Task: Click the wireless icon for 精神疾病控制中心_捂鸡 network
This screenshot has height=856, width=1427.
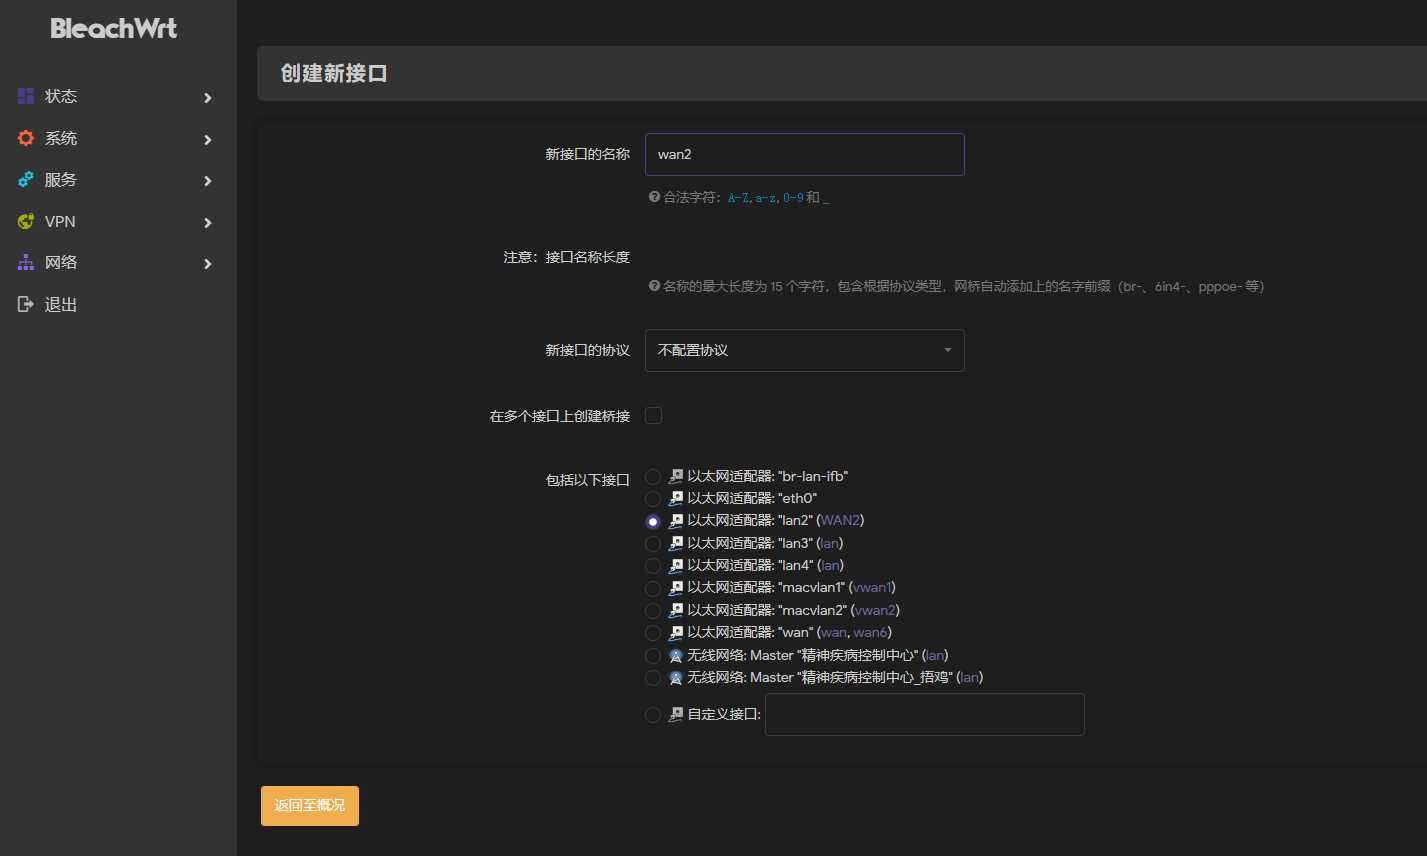Action: coord(676,677)
